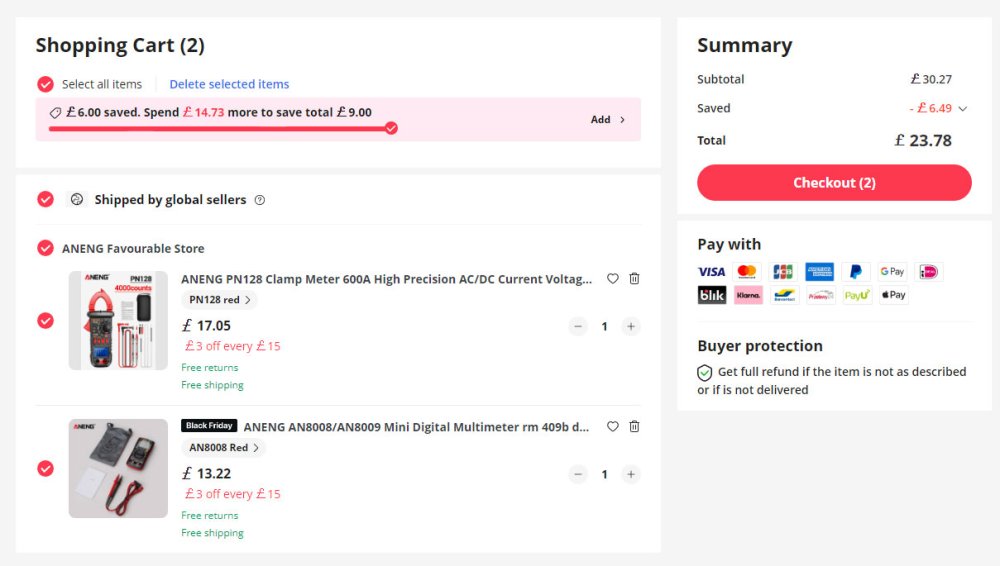Click the Checkout (2) button

pos(834,183)
